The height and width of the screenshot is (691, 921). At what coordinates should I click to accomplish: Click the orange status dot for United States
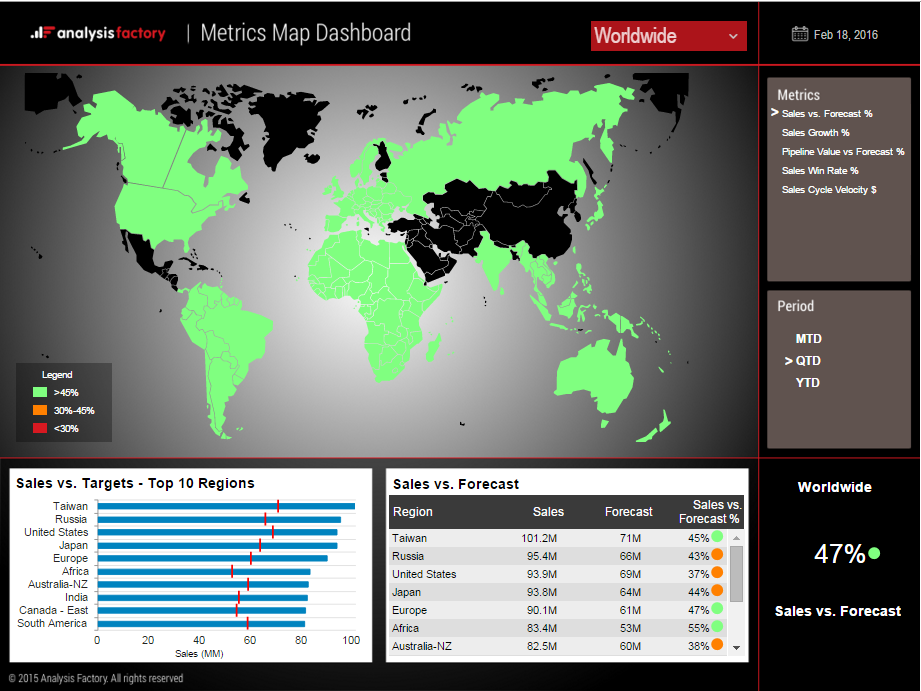click(717, 574)
